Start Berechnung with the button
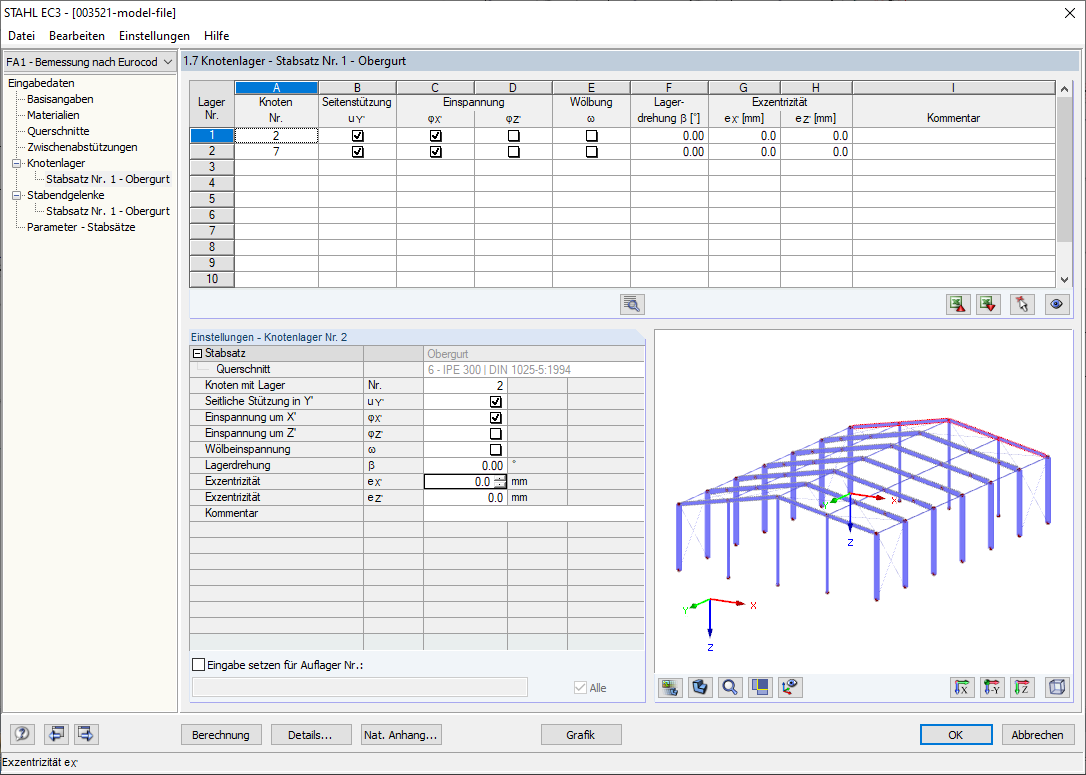The image size is (1086, 775). tap(221, 734)
